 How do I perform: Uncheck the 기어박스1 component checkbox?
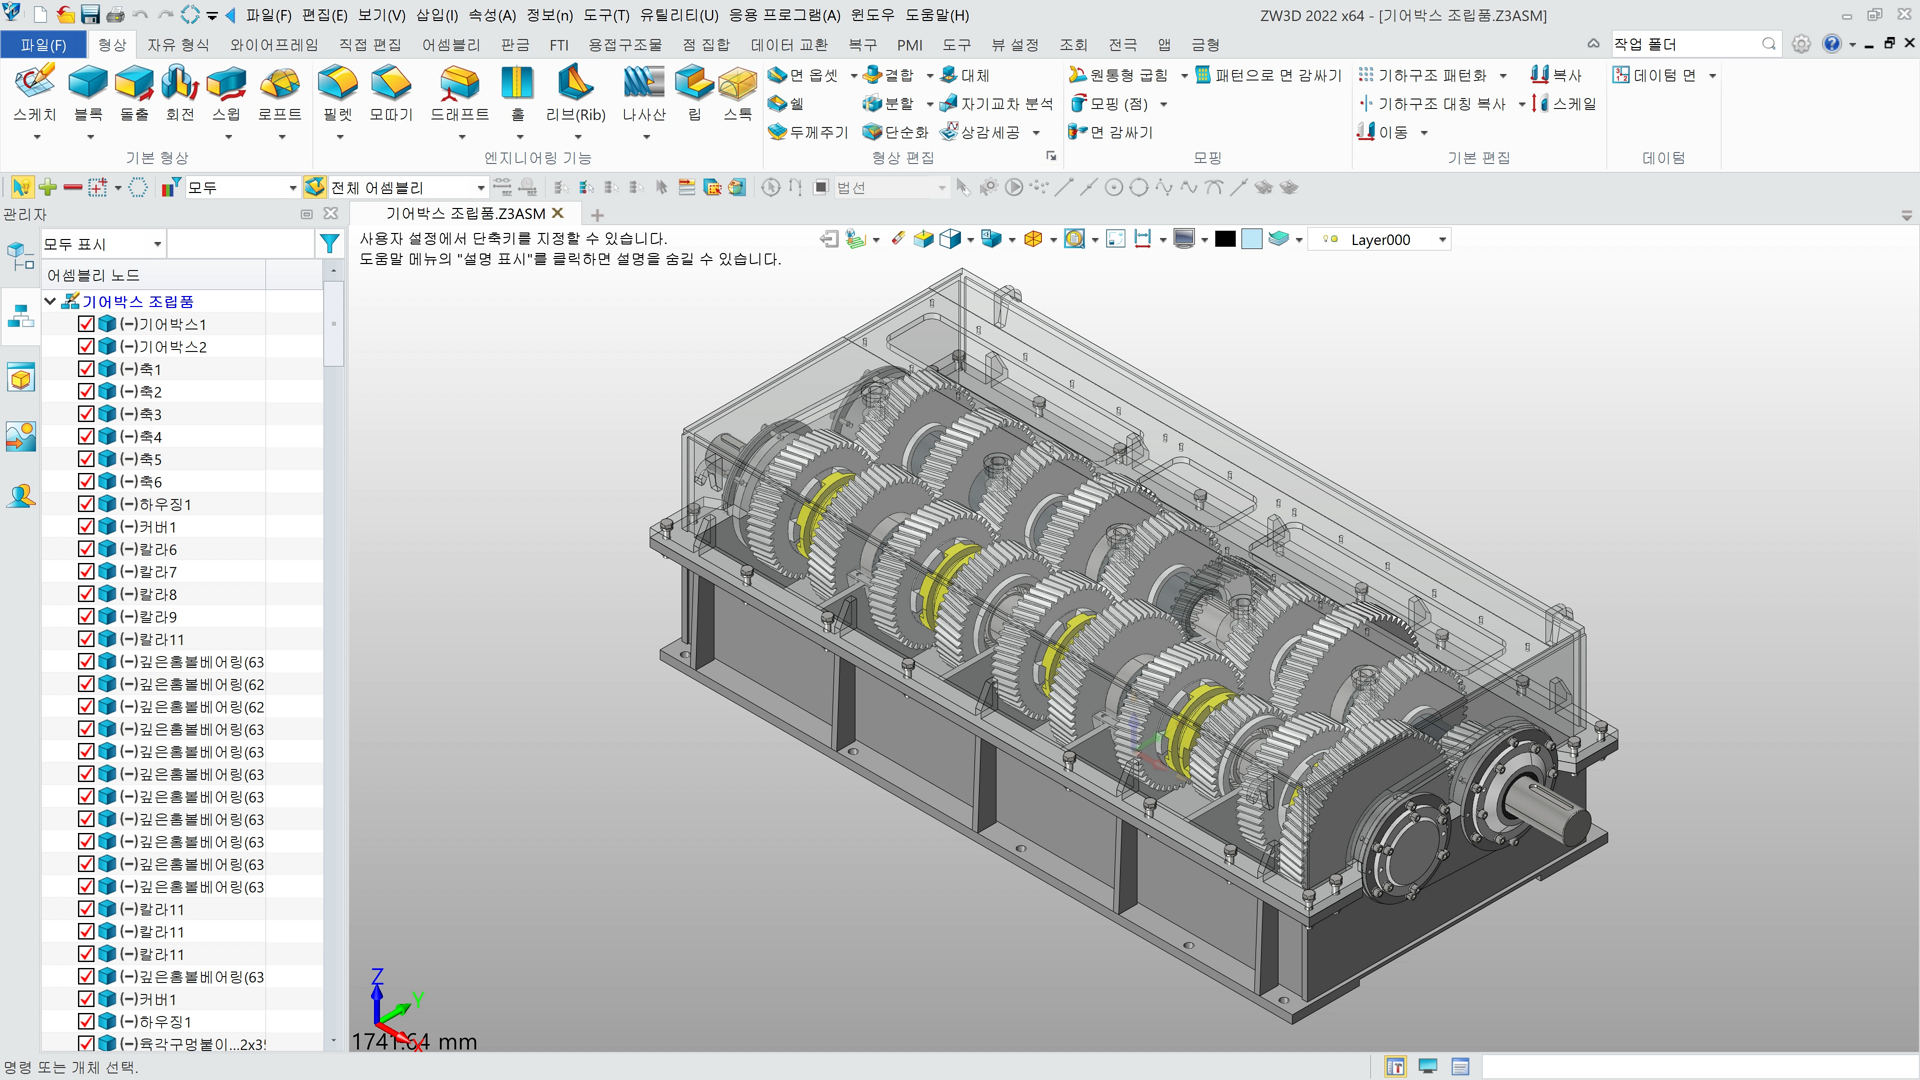[86, 324]
